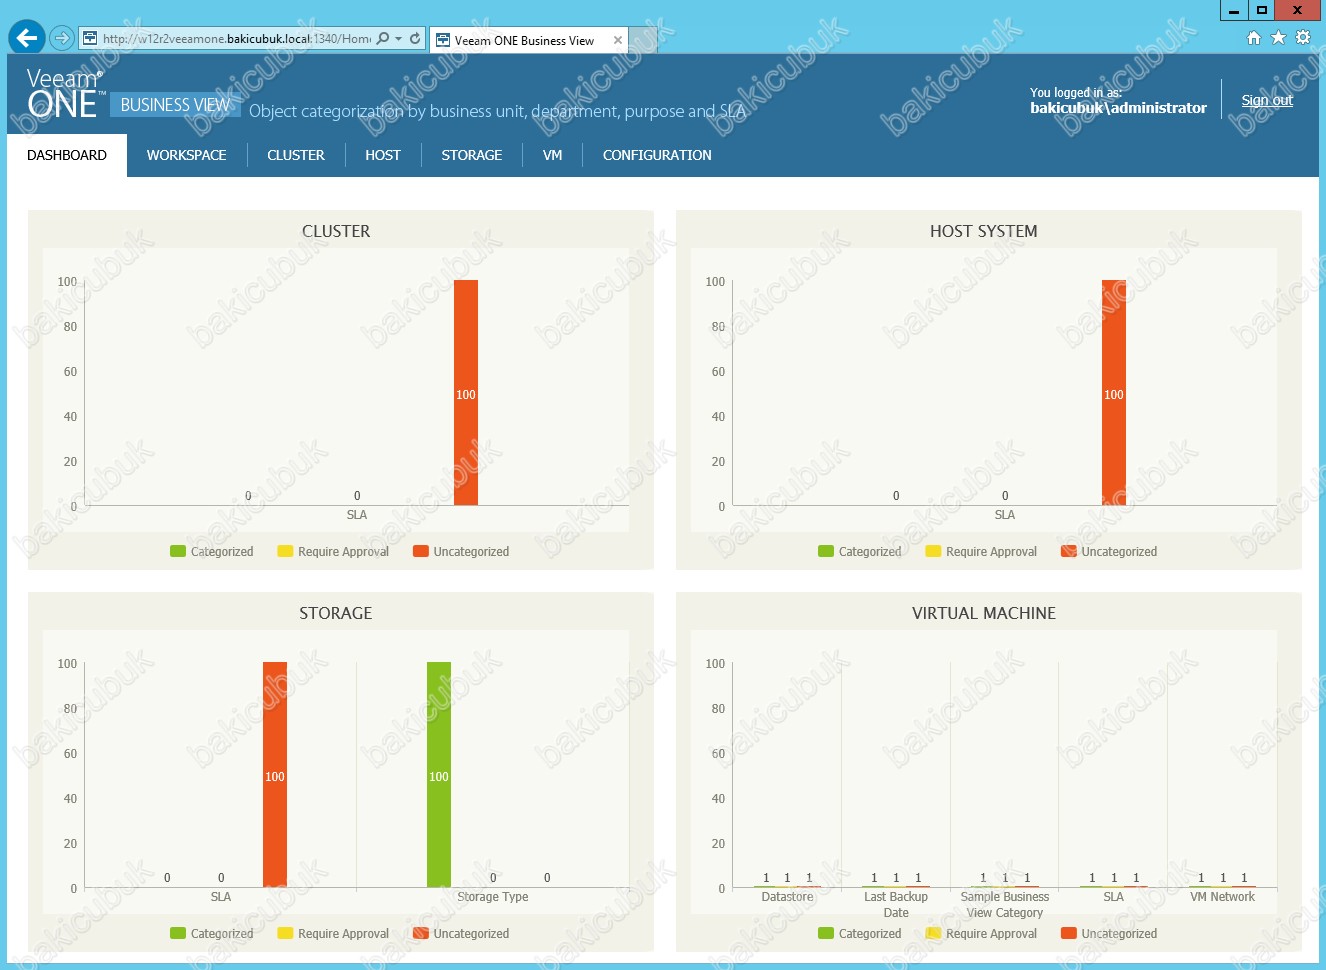Click the Storage Type axis label

pos(493,897)
